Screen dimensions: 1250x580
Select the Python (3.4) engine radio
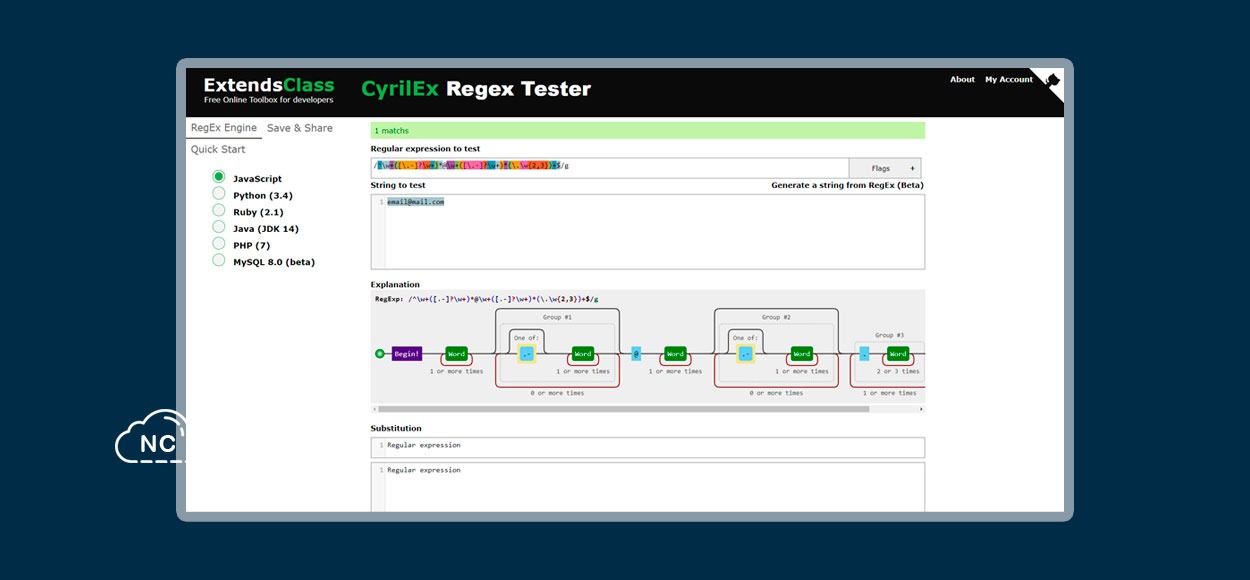coord(218,194)
